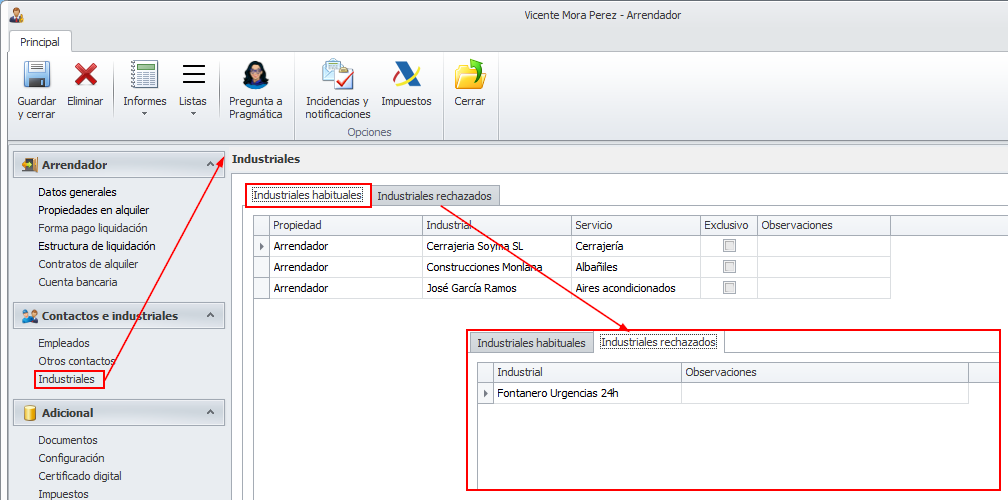
Task: Open Configuración in sidebar
Action: click(71, 458)
